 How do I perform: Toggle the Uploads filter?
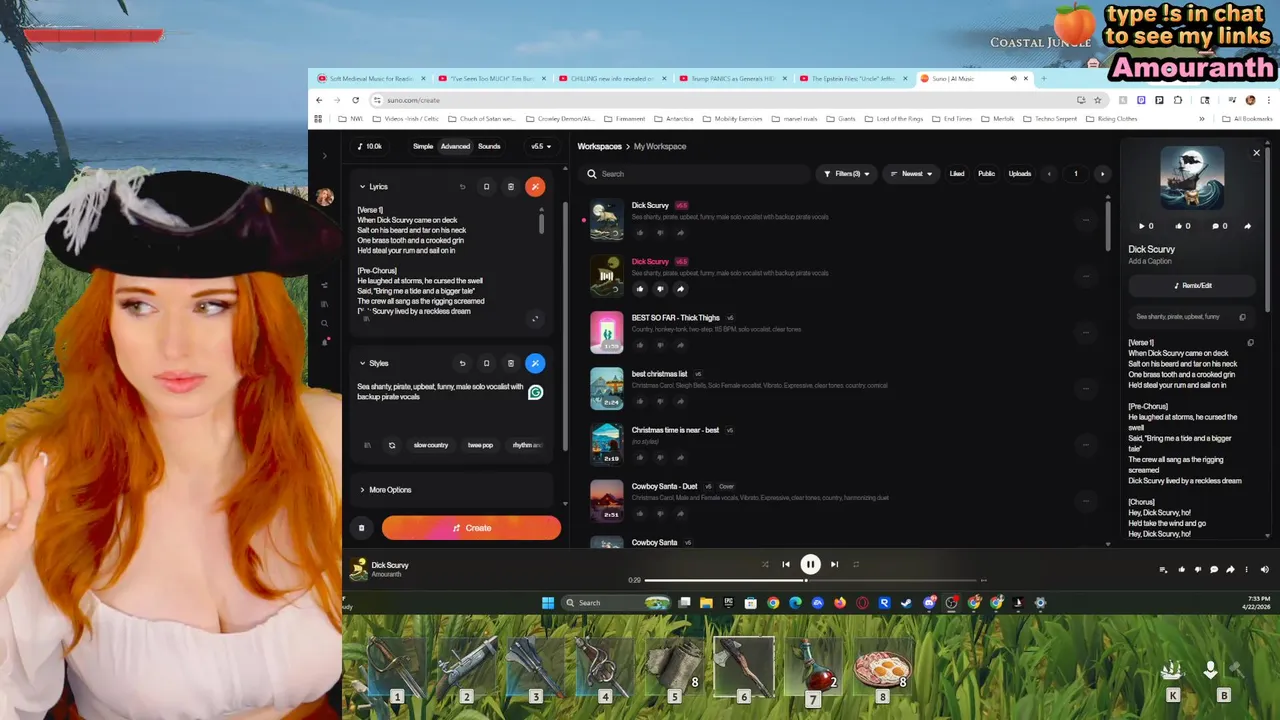[x=1020, y=174]
